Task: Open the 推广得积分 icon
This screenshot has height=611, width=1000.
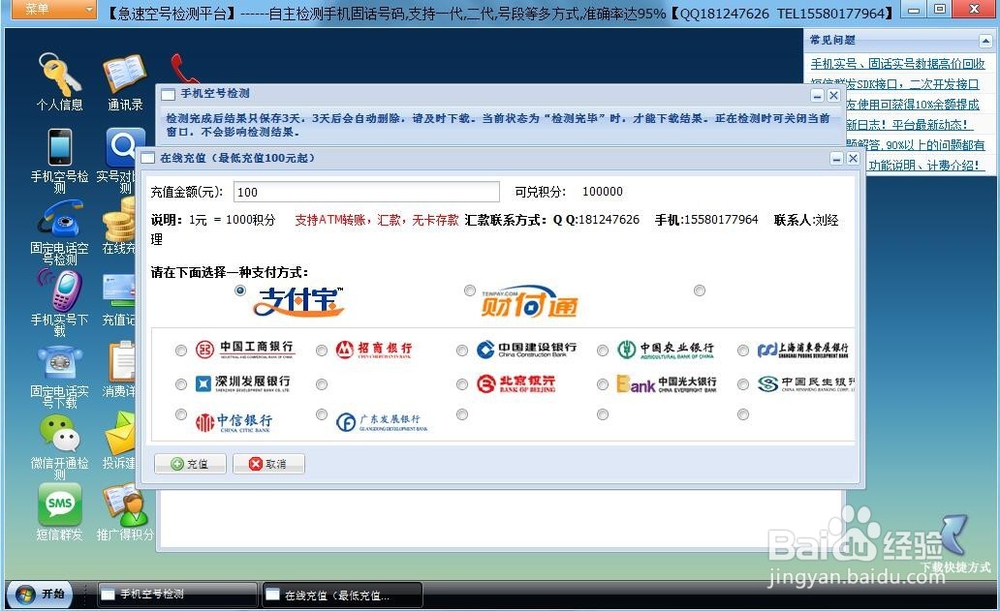Action: [125, 505]
